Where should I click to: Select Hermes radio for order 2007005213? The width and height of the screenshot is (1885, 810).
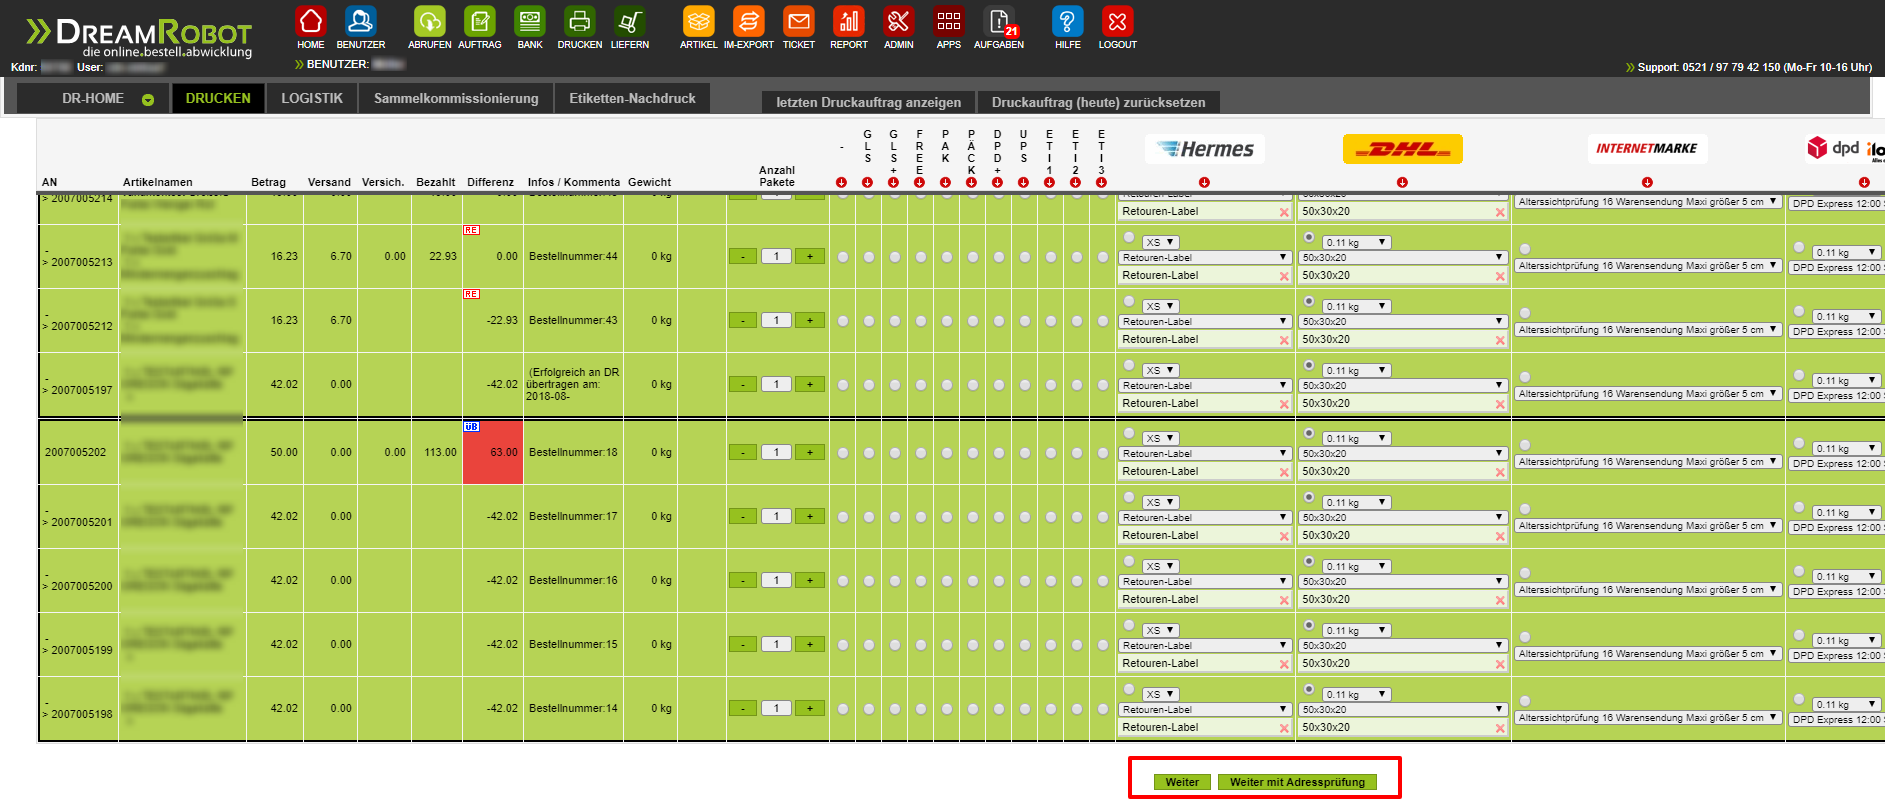(x=1129, y=238)
